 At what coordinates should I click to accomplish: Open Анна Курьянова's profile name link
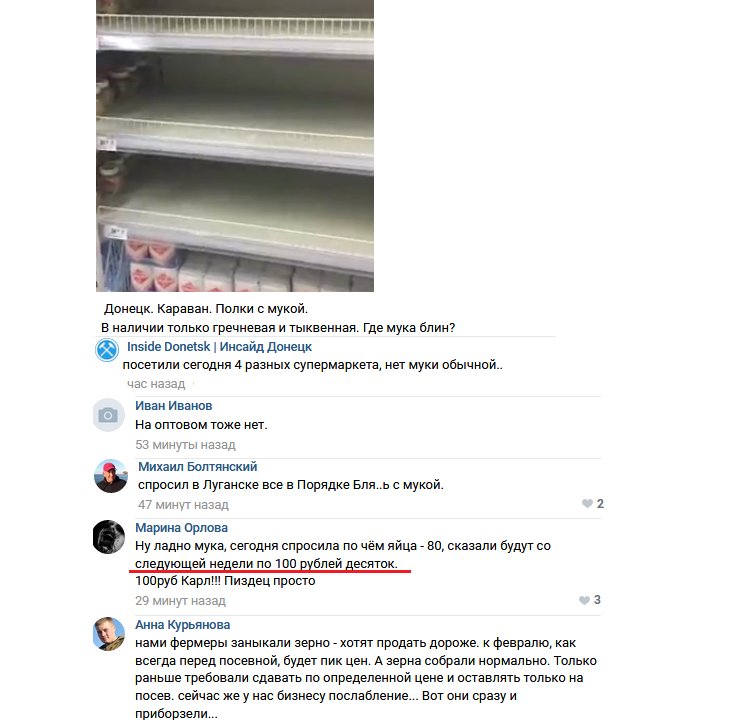(183, 625)
